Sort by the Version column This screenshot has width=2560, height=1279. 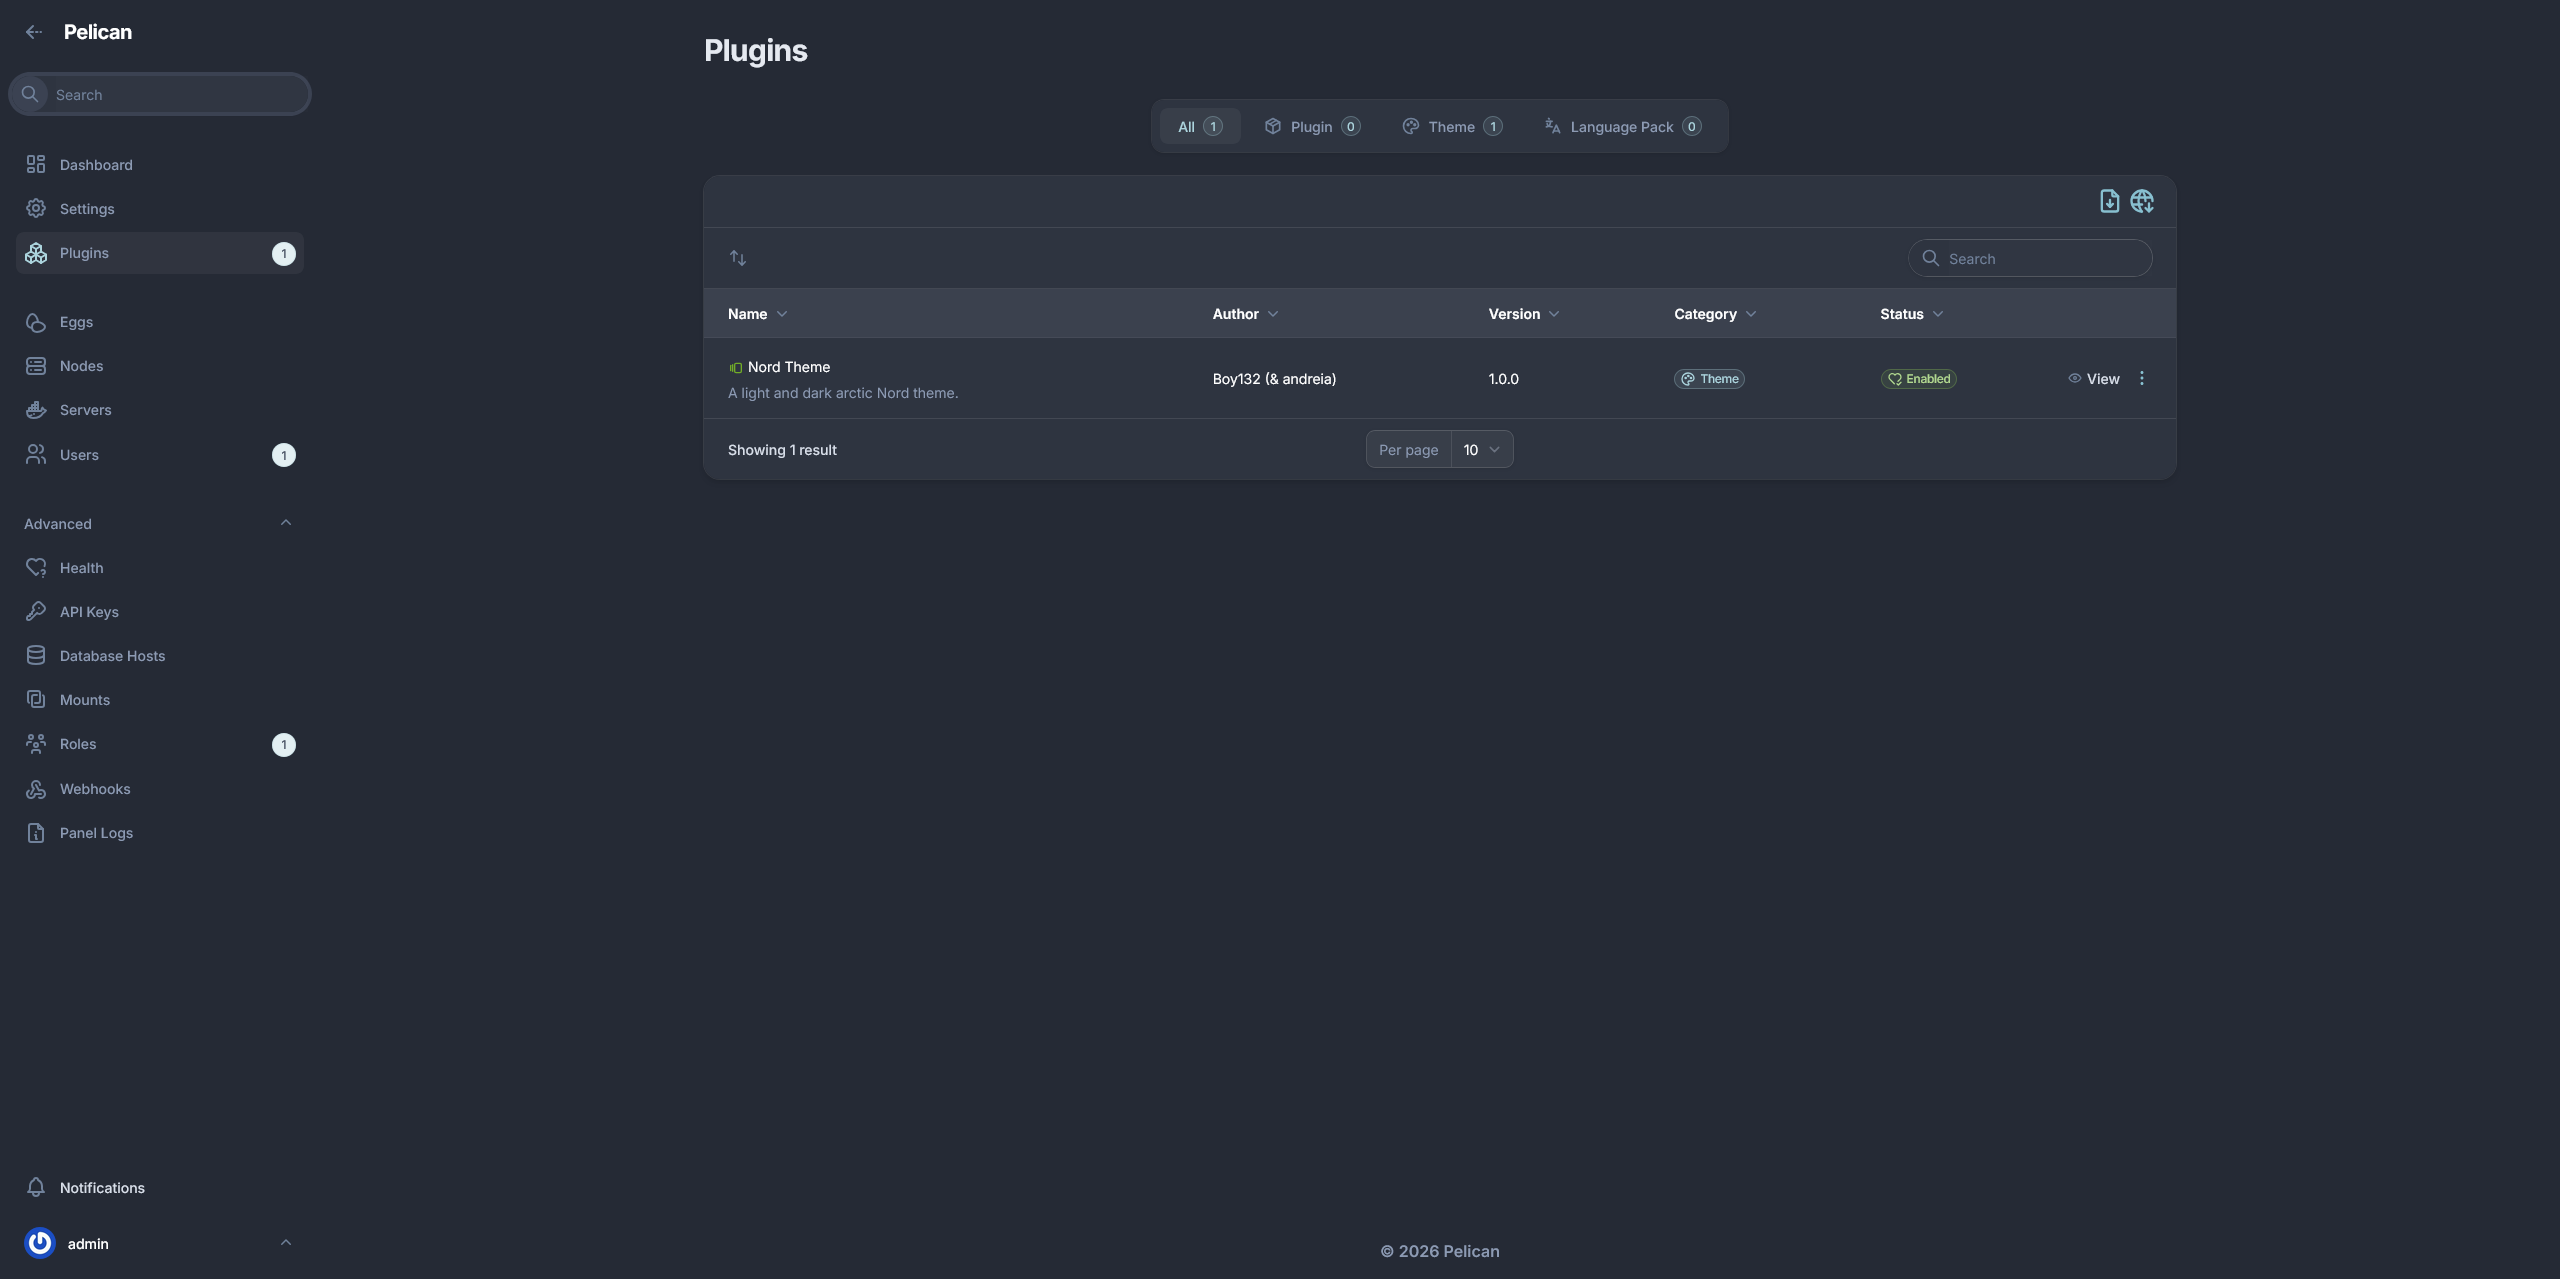[1523, 314]
